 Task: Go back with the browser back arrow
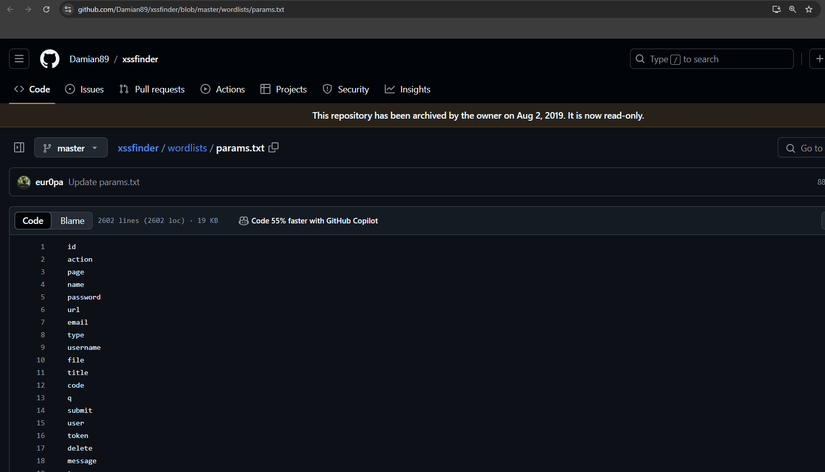pyautogui.click(x=10, y=9)
